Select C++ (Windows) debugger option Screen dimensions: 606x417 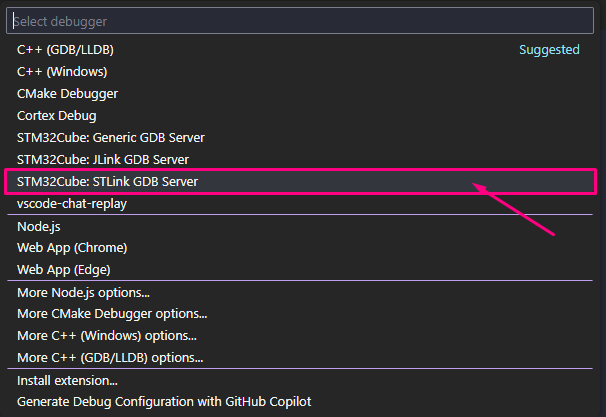pyautogui.click(x=62, y=71)
